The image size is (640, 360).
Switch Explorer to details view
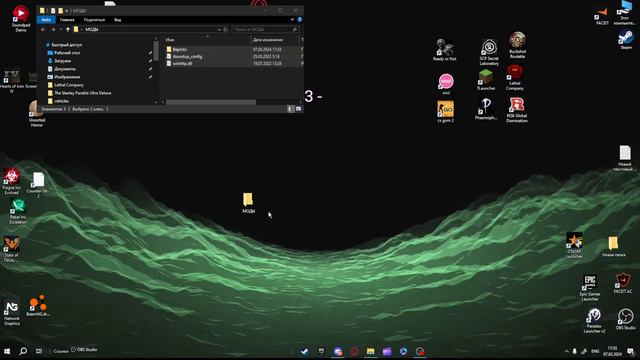[290, 109]
